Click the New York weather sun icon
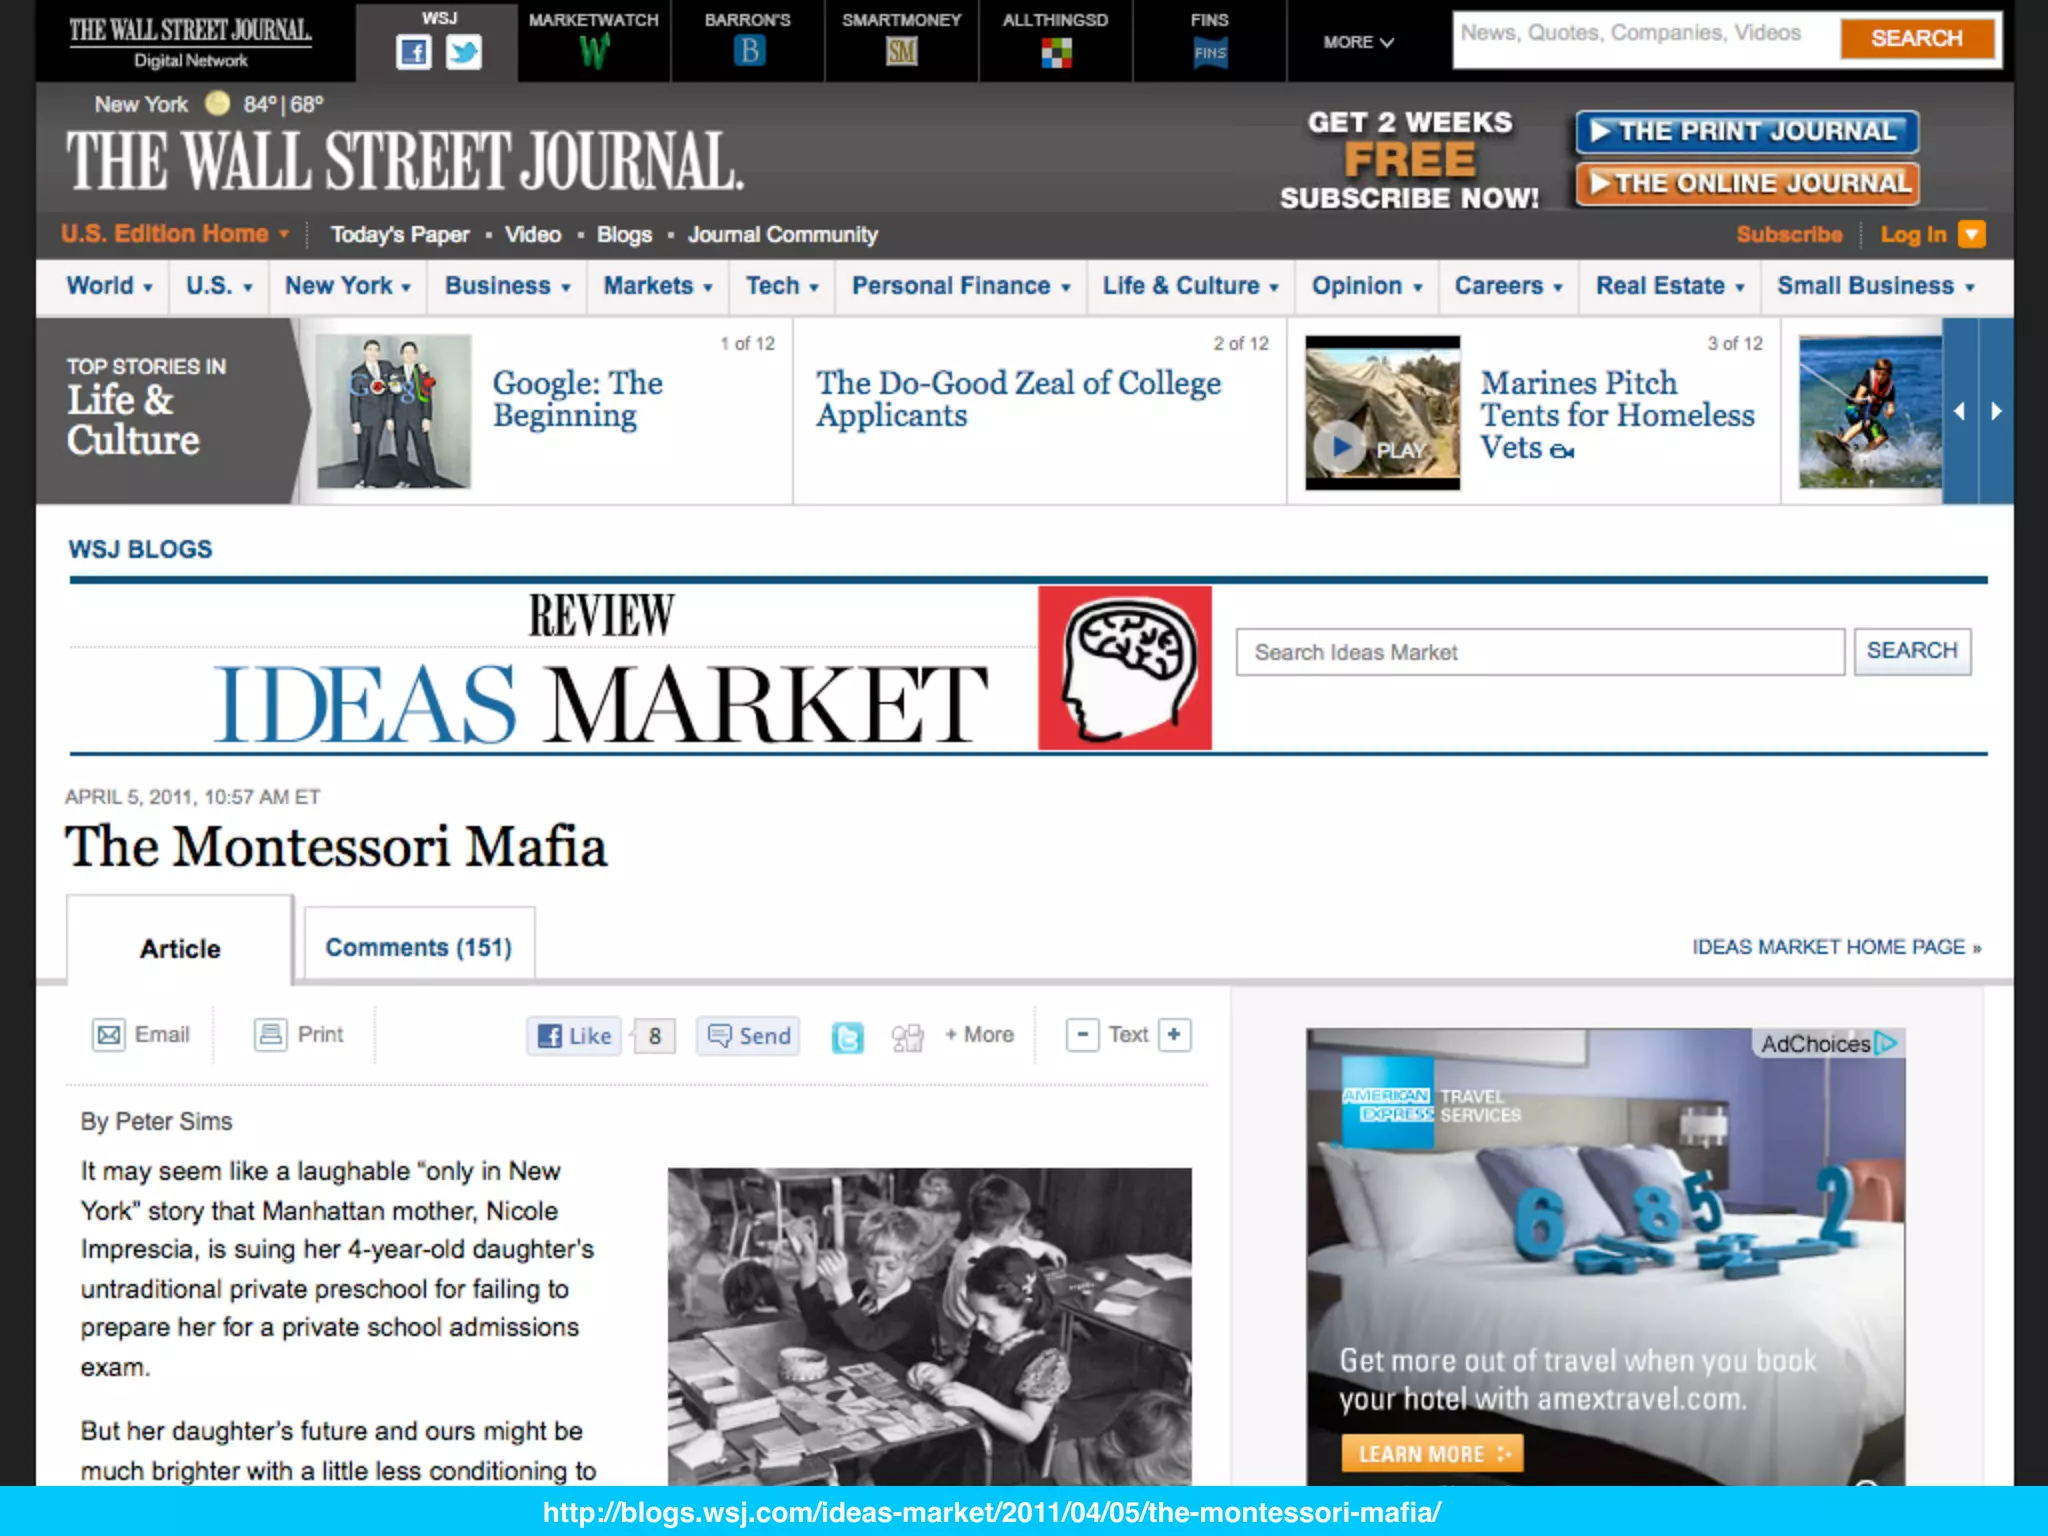This screenshot has width=2048, height=1536. (x=217, y=103)
